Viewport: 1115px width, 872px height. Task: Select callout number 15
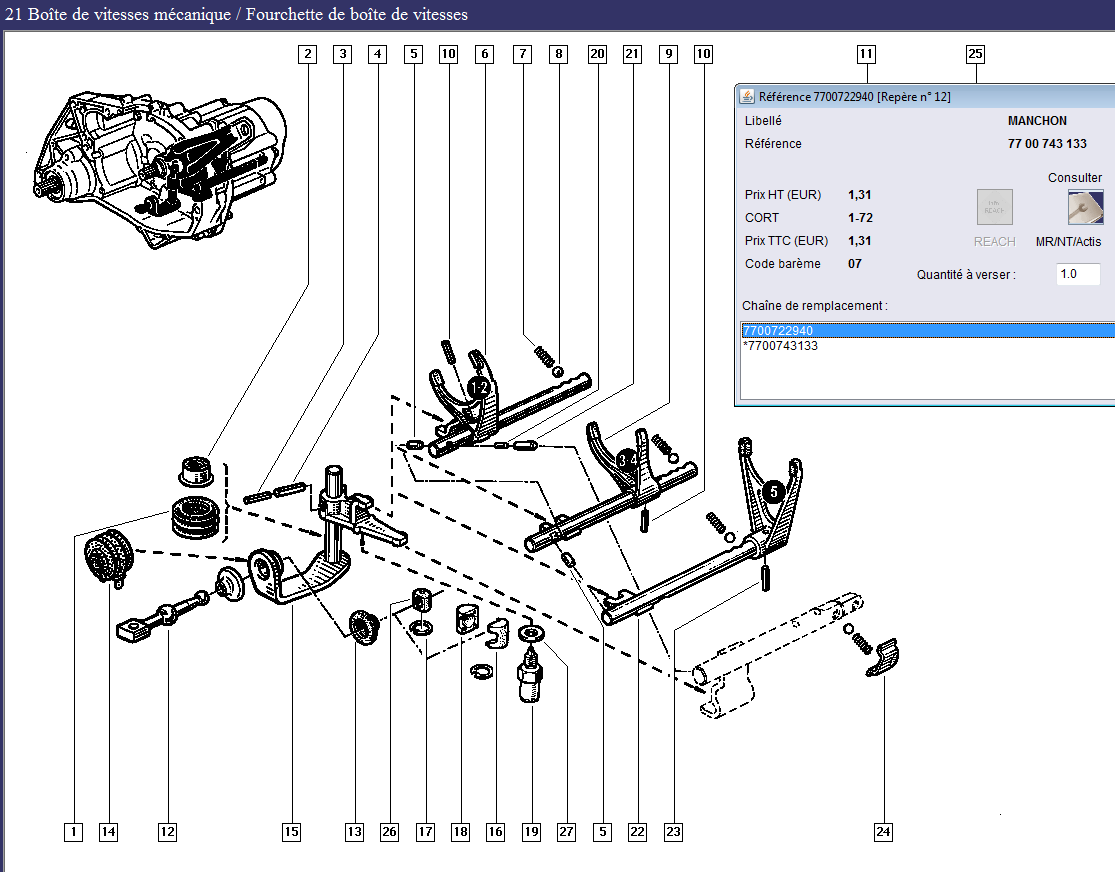pos(292,832)
